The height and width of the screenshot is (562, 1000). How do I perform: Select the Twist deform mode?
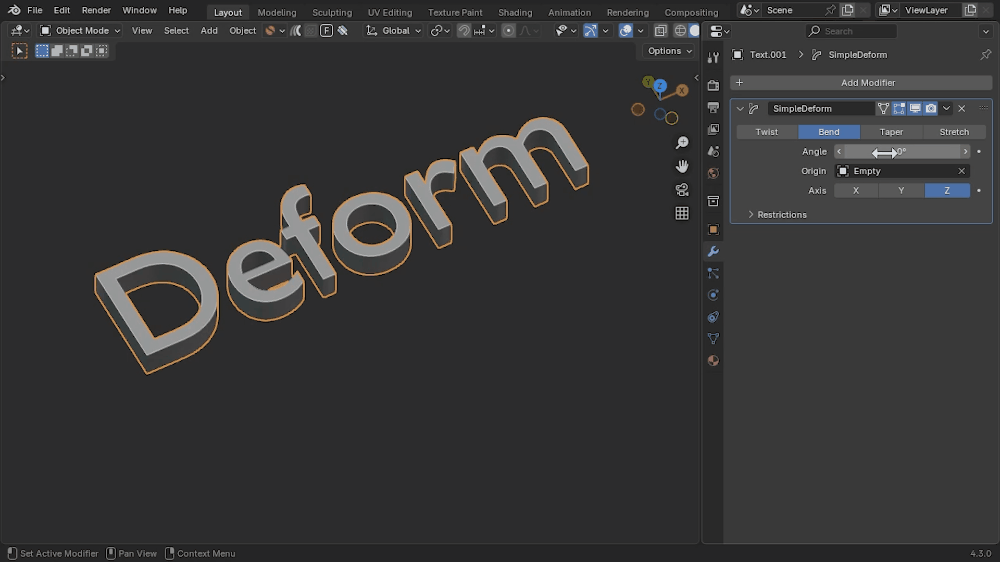click(767, 132)
